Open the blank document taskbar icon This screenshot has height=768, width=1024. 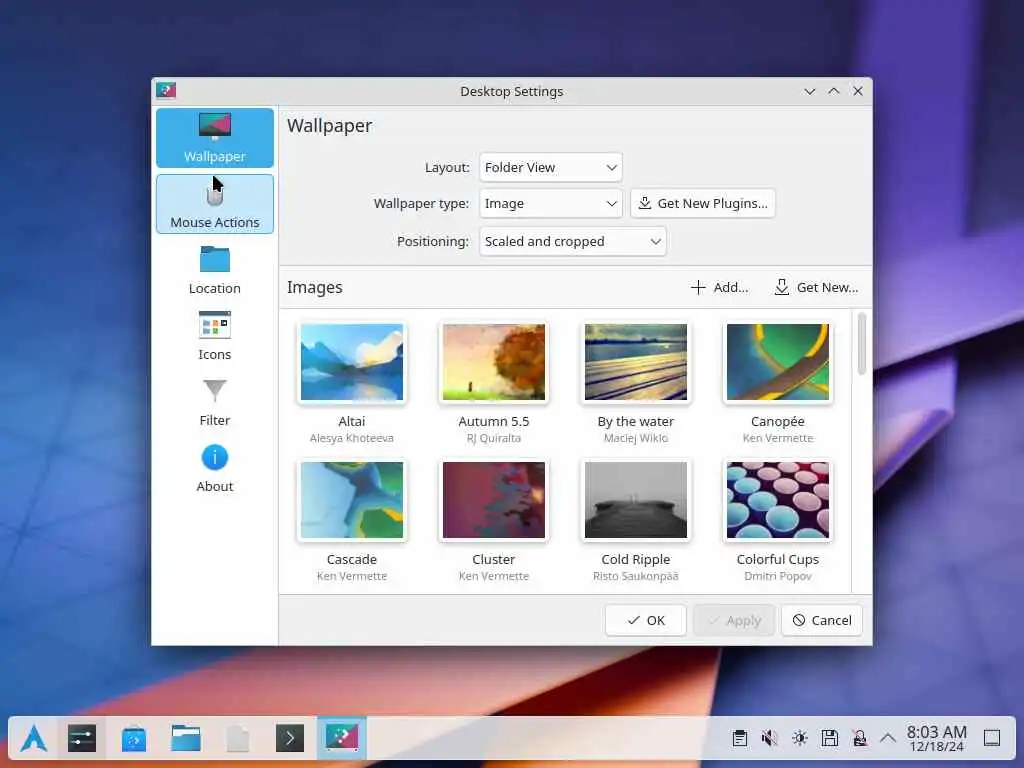238,739
